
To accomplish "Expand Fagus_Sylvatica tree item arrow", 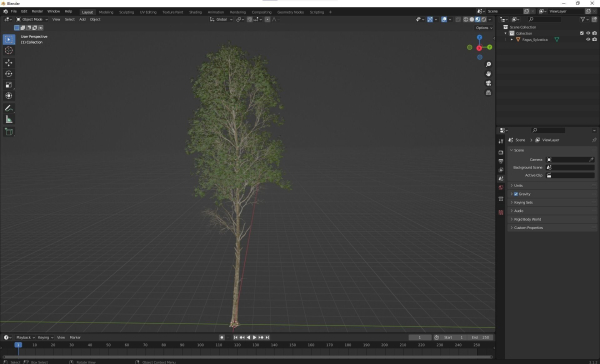I will tap(512, 39).
